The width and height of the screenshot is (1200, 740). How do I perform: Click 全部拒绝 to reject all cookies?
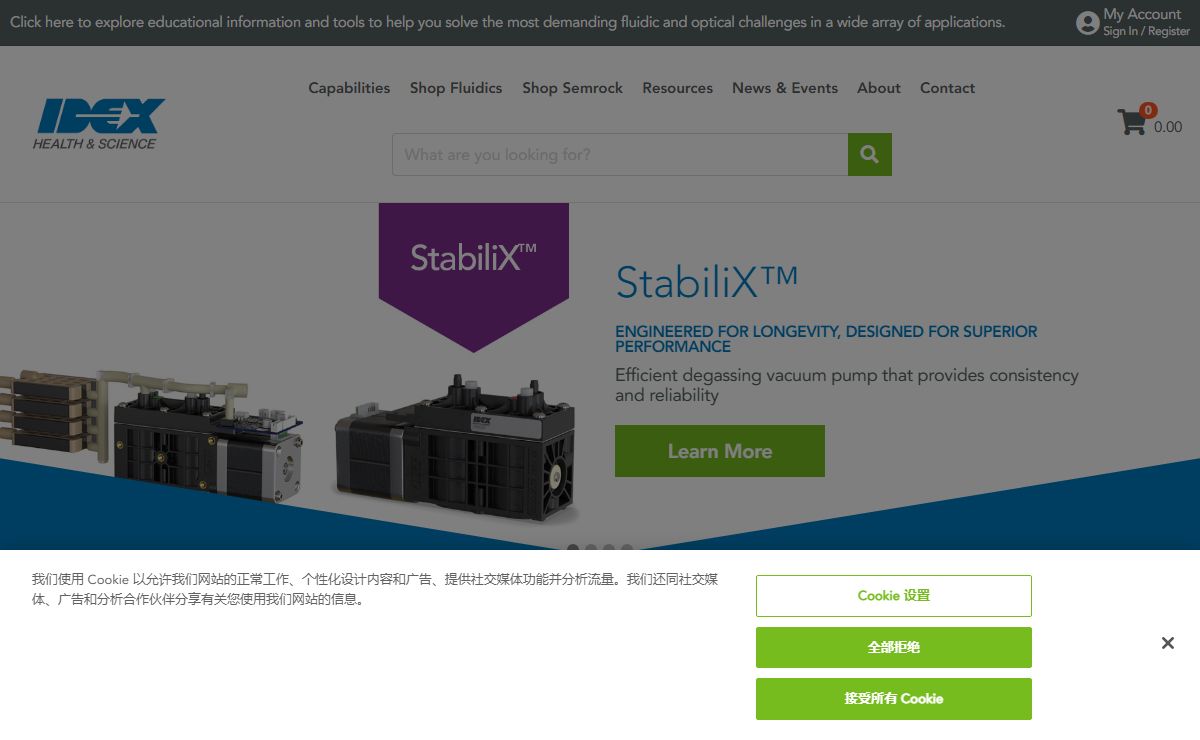coord(894,647)
